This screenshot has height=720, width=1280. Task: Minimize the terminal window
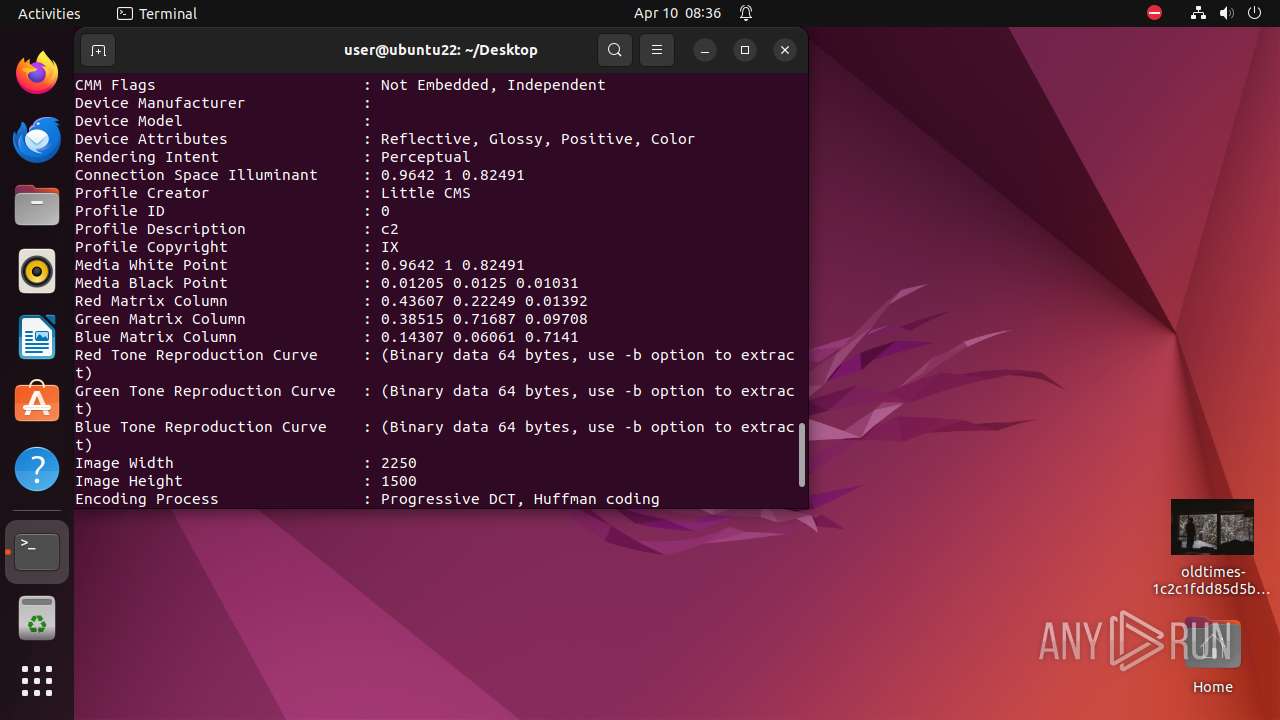coord(705,50)
